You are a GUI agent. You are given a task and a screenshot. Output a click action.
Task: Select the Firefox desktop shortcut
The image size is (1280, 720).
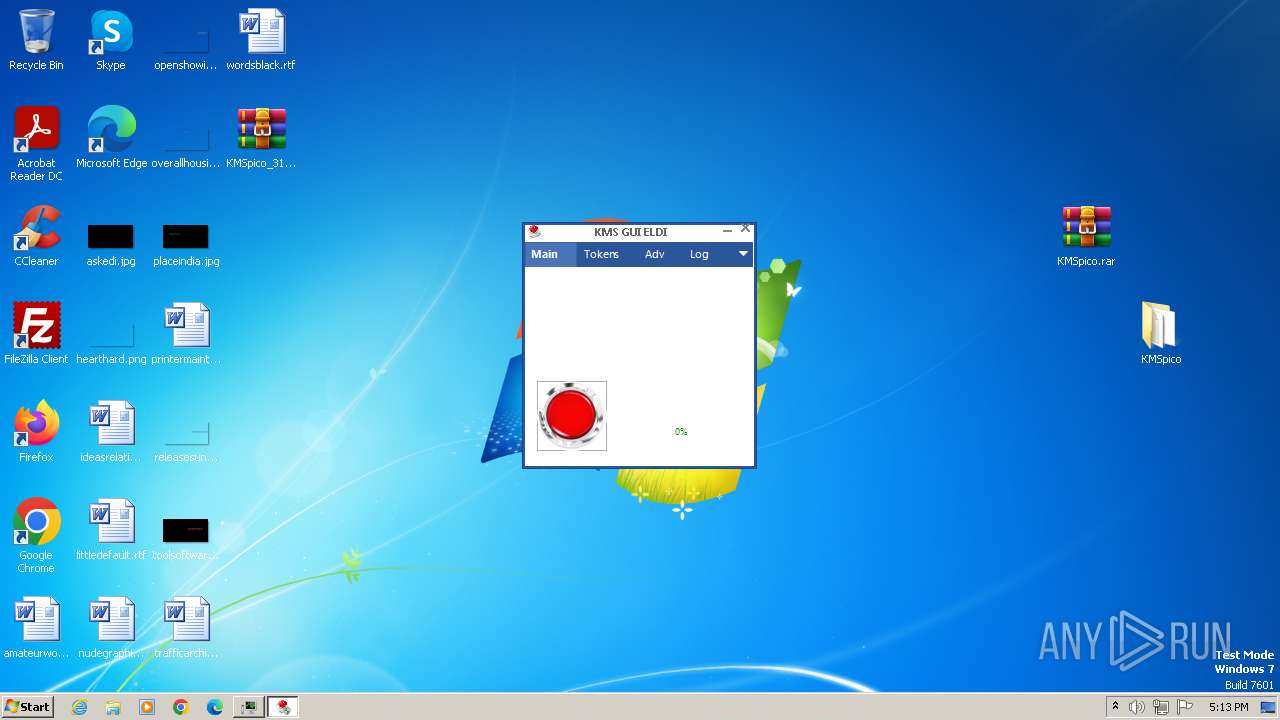[x=36, y=432]
